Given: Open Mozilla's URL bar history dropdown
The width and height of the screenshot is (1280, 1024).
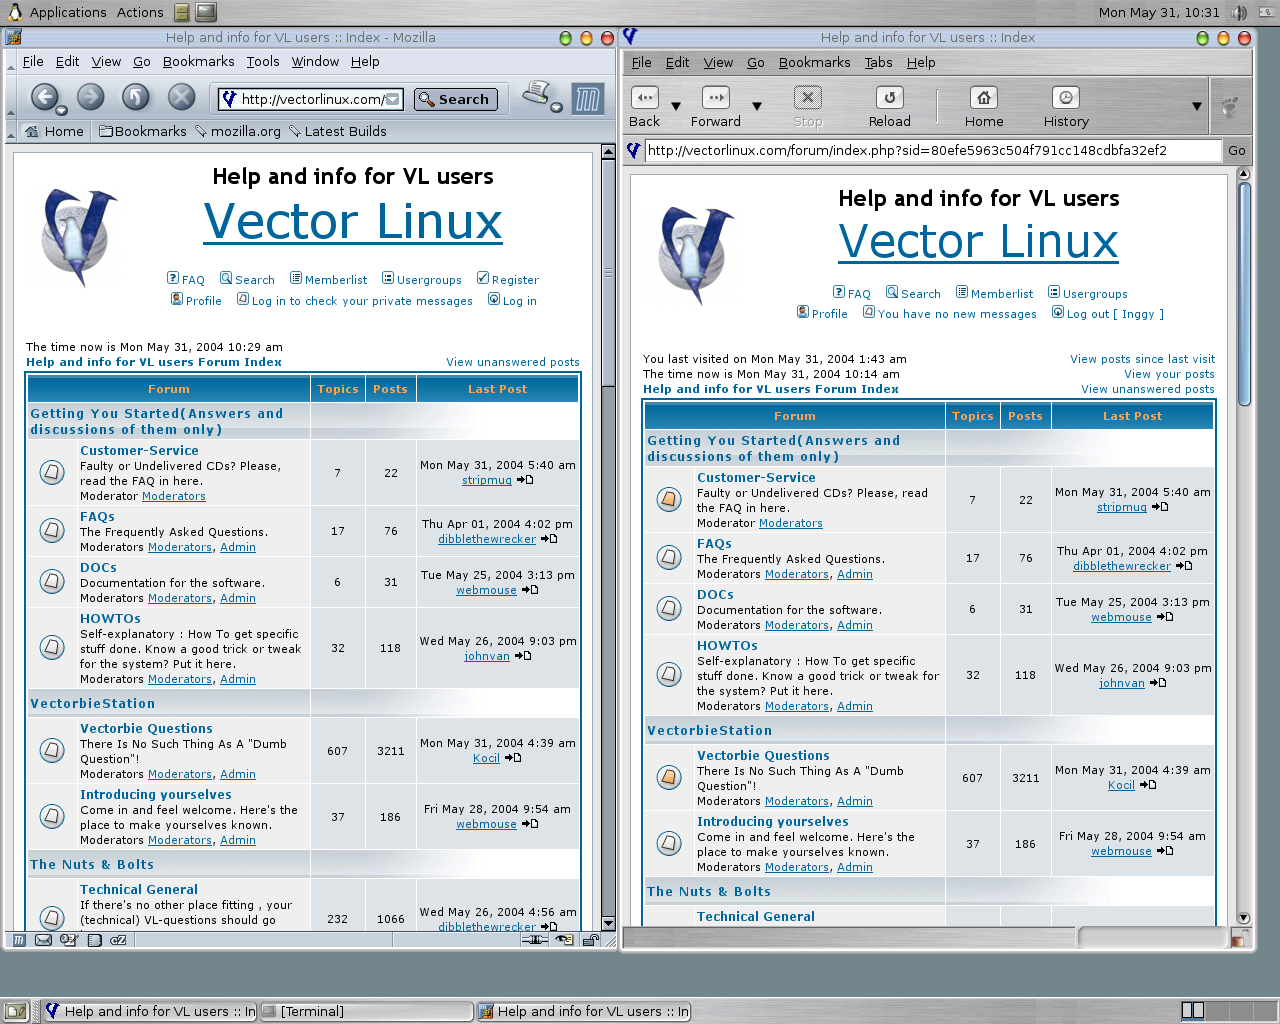Looking at the screenshot, I should [394, 99].
